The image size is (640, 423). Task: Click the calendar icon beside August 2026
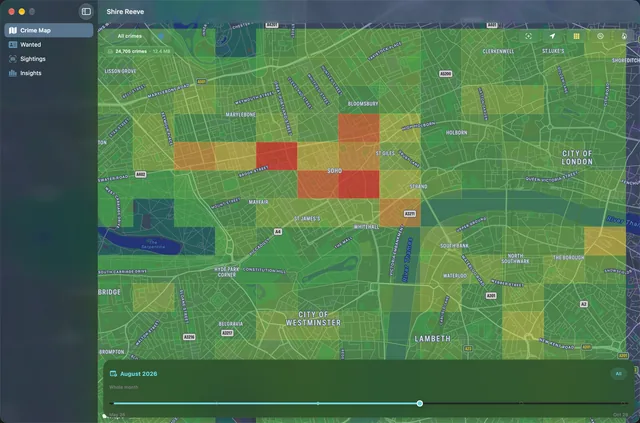113,374
